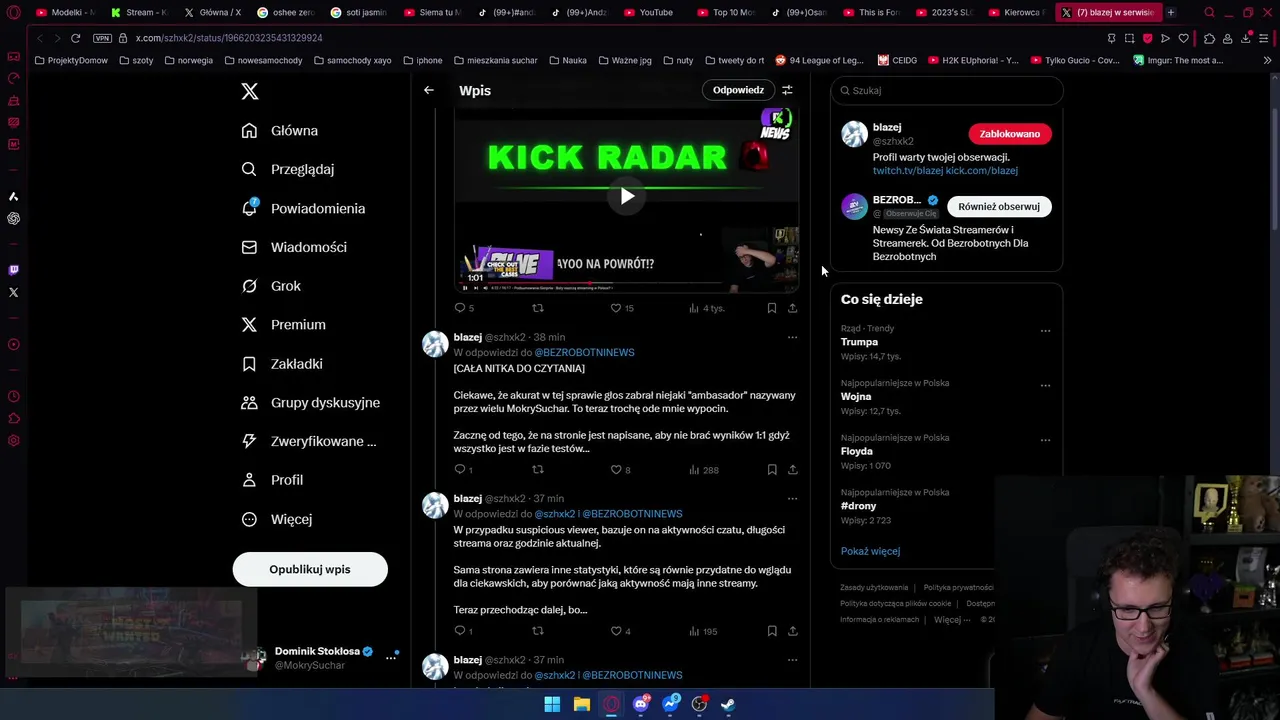This screenshot has width=1280, height=720.
Task: Share the KICK RADAR video post
Action: tap(792, 308)
